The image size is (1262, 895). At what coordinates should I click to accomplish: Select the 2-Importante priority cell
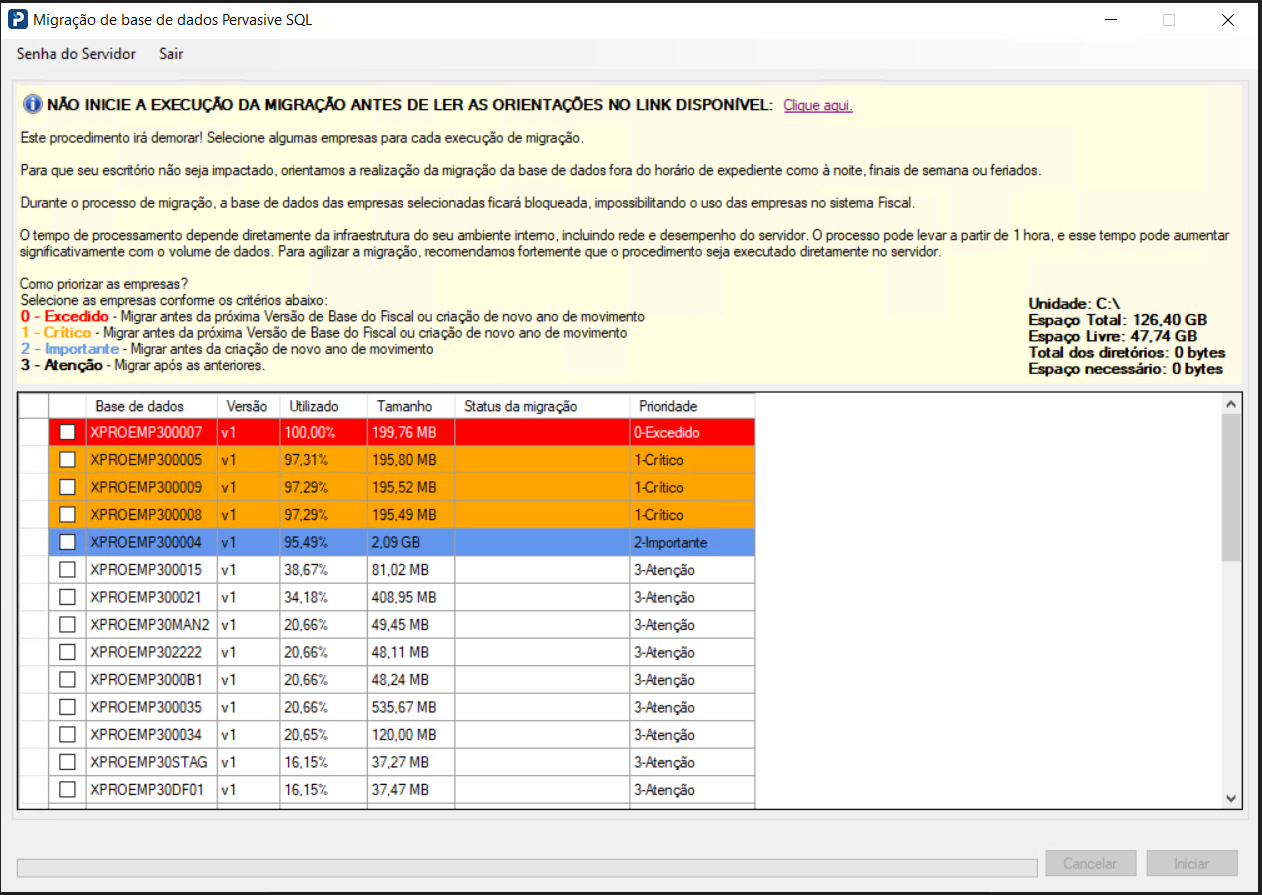pyautogui.click(x=692, y=542)
